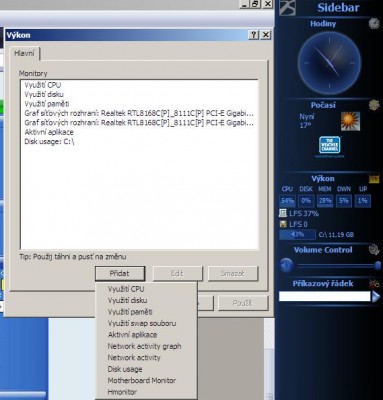The image size is (383, 400).
Task: Restore the background window with restore button
Action: click(x=256, y=4)
